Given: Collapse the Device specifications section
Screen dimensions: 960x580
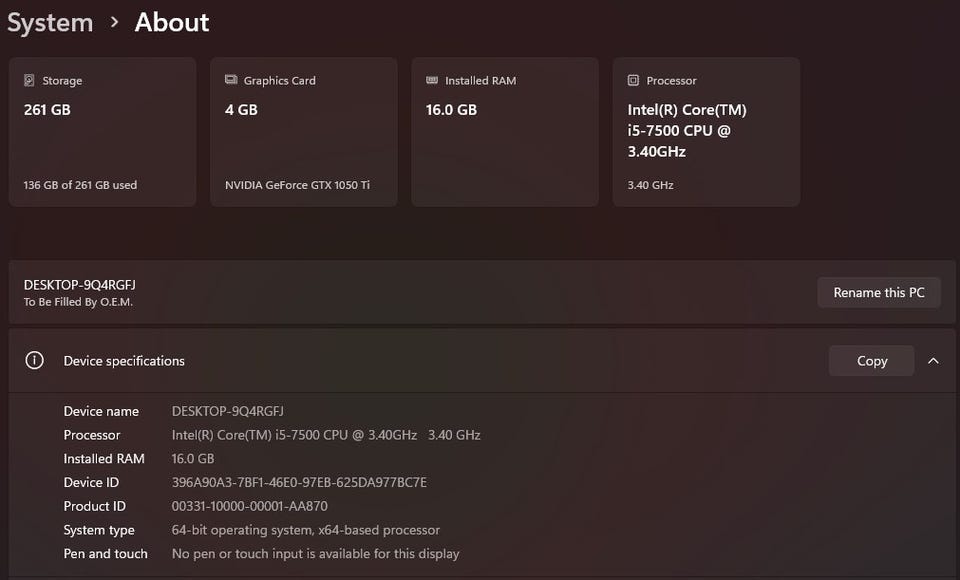Looking at the screenshot, I should pos(933,361).
